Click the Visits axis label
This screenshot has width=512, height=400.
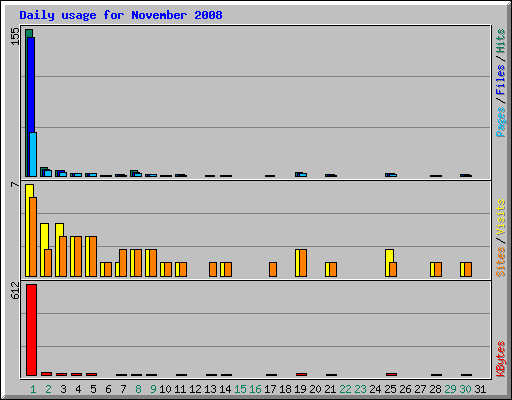click(x=500, y=217)
